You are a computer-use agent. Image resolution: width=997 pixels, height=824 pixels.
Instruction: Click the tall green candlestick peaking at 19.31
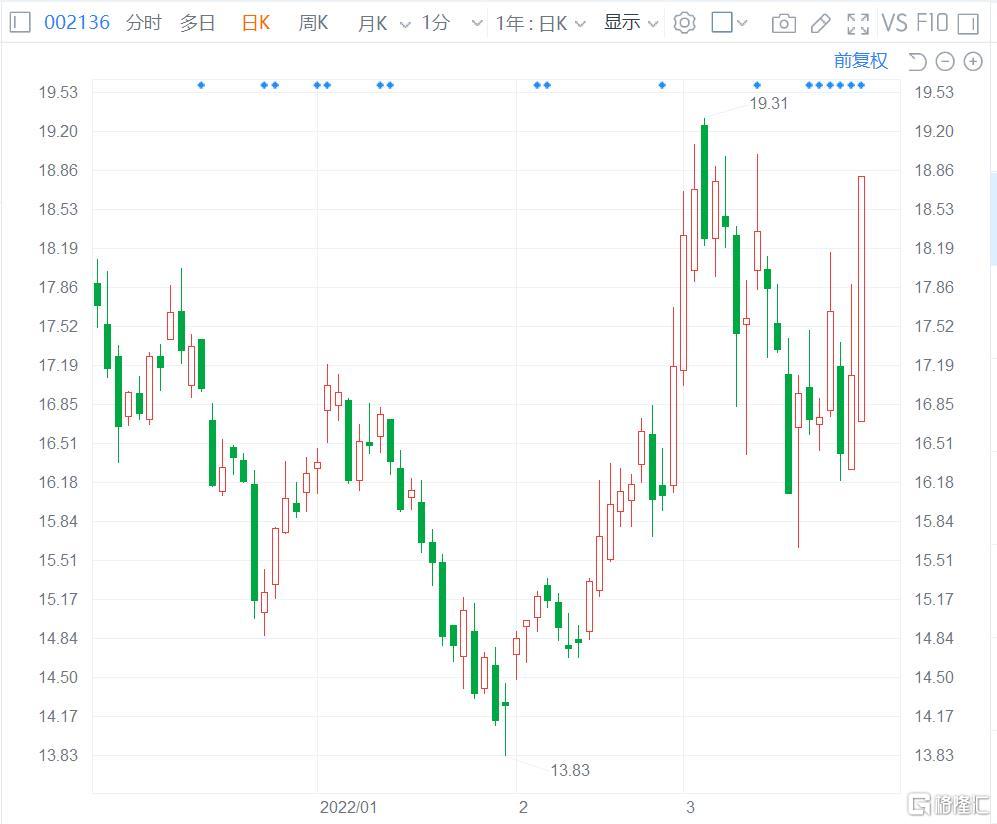coord(705,182)
